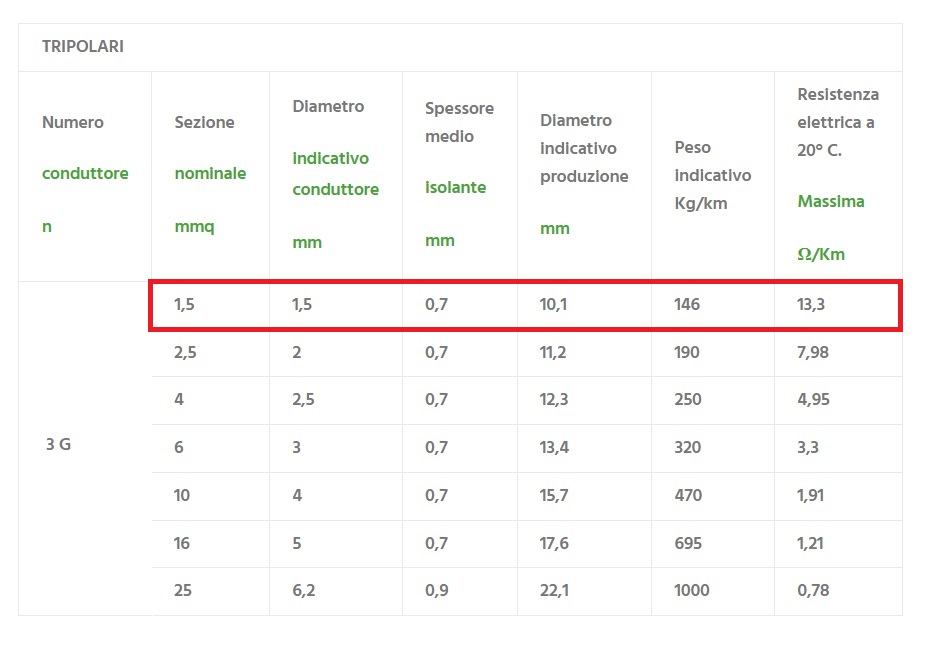933x650 pixels.
Task: Click the 10,1 production diameter cell
Action: 553,304
